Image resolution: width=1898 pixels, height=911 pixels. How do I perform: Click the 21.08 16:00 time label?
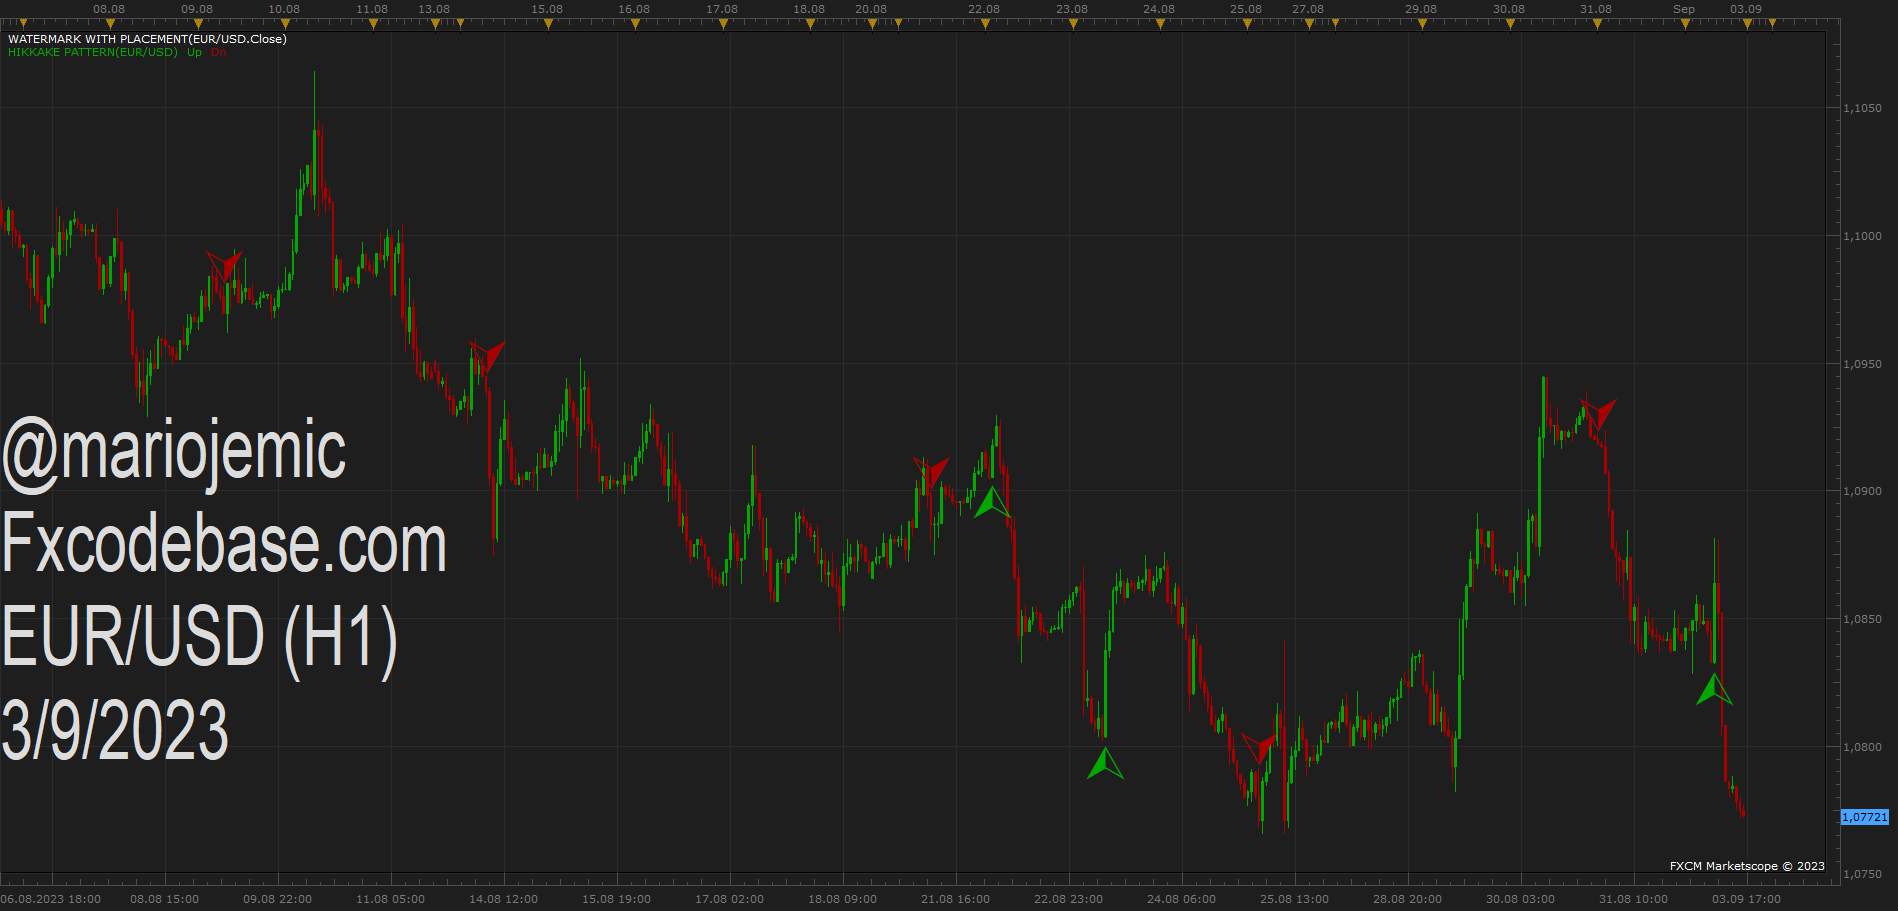coord(956,899)
